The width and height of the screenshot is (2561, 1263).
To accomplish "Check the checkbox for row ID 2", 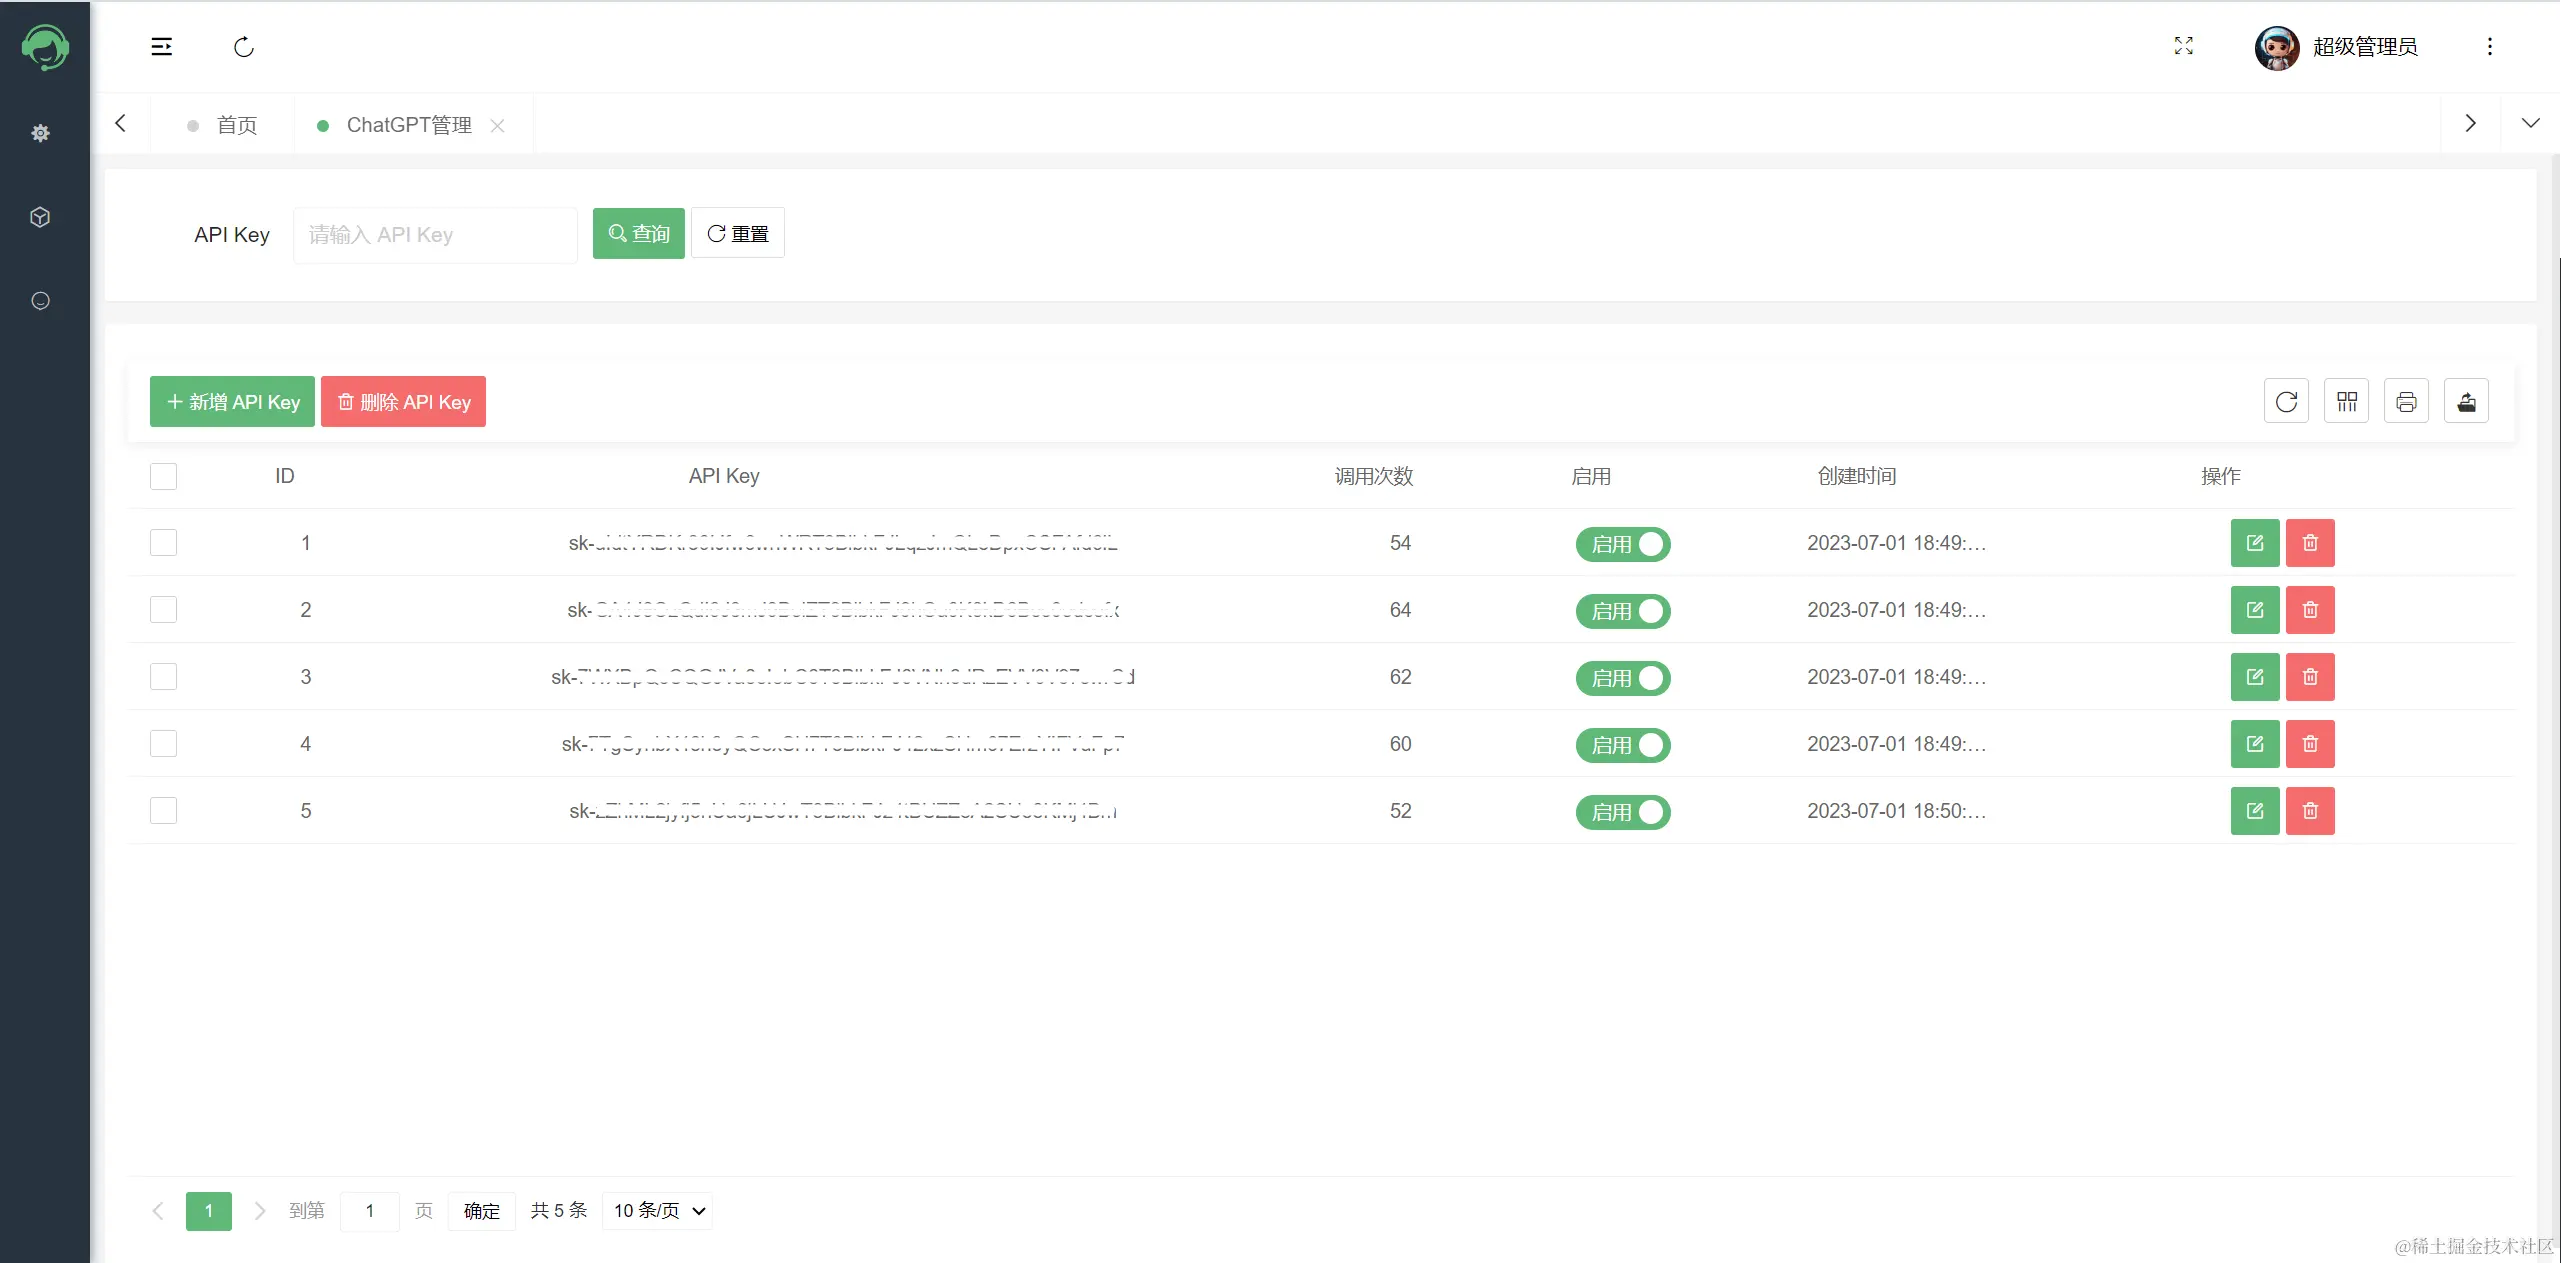I will (x=163, y=610).
